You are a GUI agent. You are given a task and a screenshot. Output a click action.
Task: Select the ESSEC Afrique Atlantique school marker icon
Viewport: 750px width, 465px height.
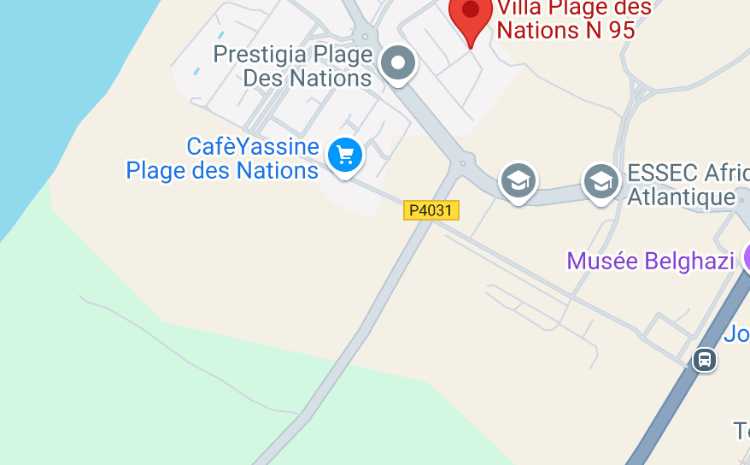[x=601, y=184]
